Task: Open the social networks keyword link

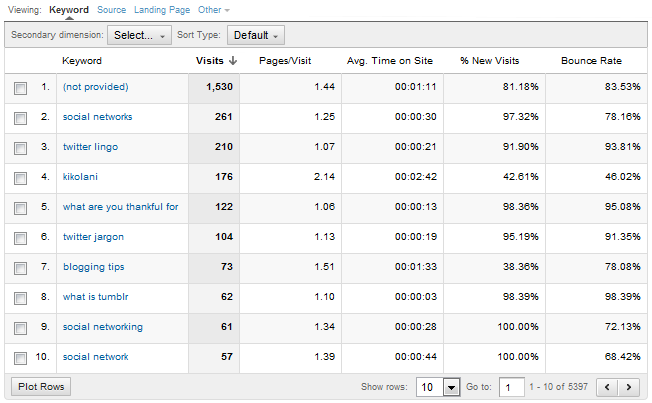Action: coord(97,117)
